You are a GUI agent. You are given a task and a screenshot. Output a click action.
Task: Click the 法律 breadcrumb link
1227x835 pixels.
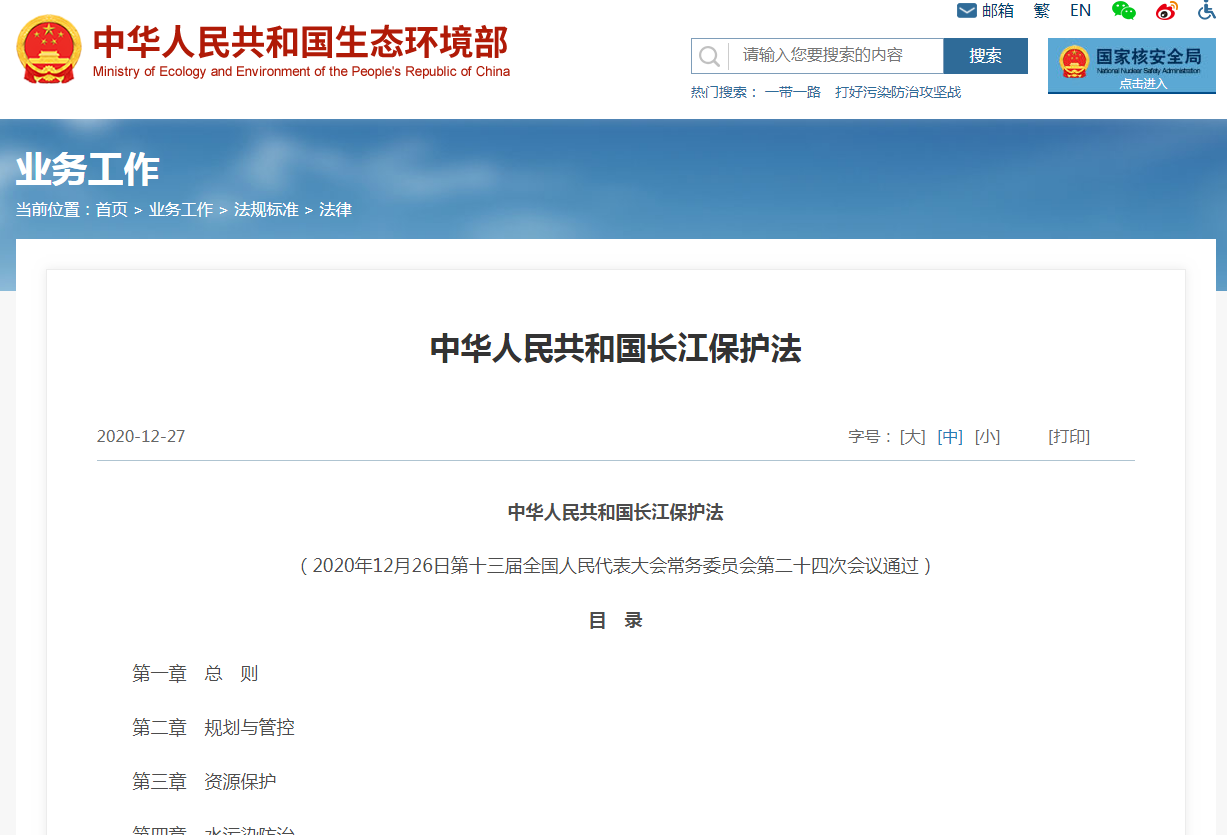335,210
